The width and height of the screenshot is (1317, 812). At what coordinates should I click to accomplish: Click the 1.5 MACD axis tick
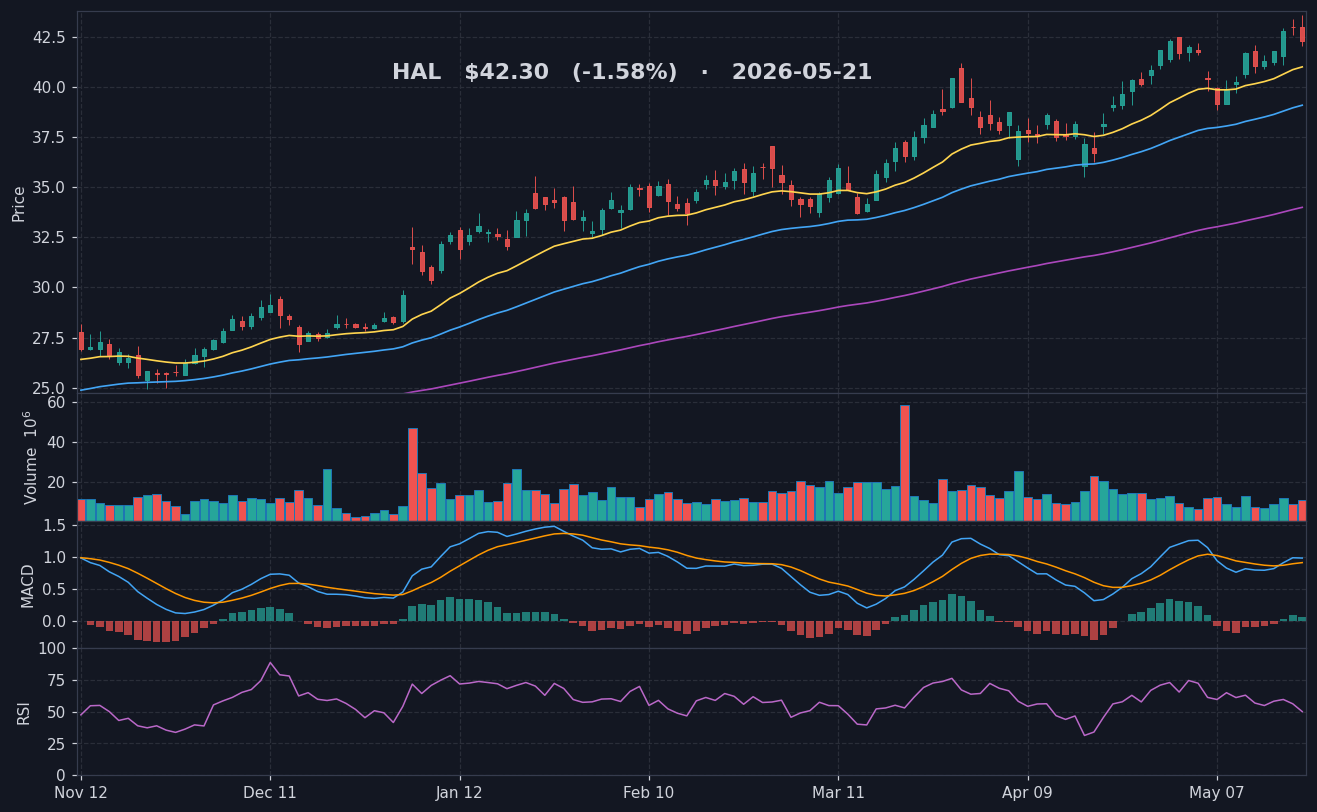click(x=55, y=525)
